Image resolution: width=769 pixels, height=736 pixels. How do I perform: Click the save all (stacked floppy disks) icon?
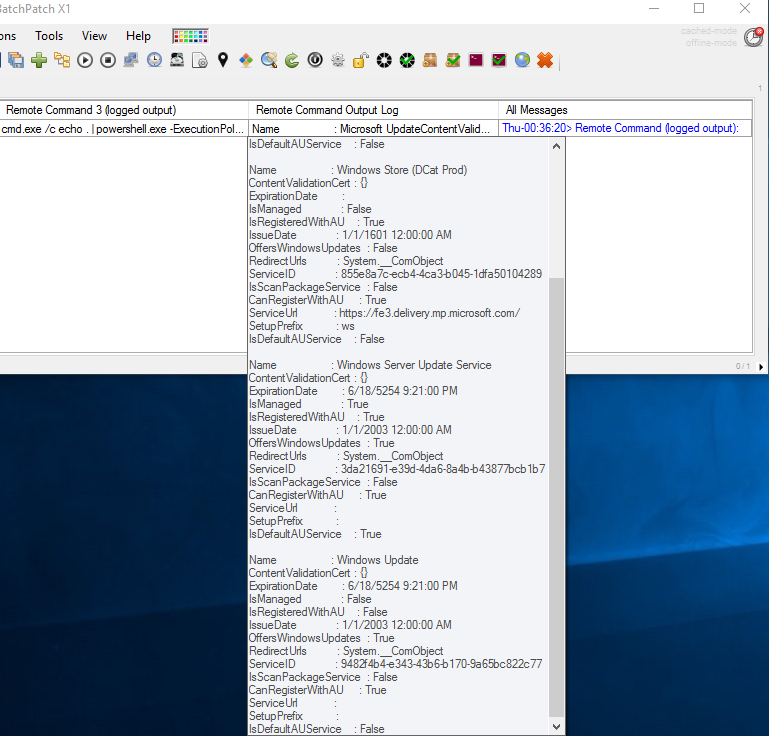(16, 60)
